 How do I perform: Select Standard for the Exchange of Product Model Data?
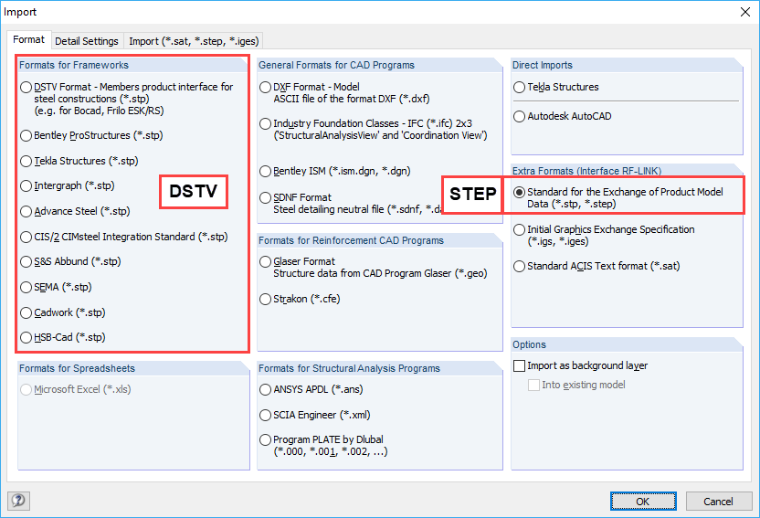pos(519,192)
